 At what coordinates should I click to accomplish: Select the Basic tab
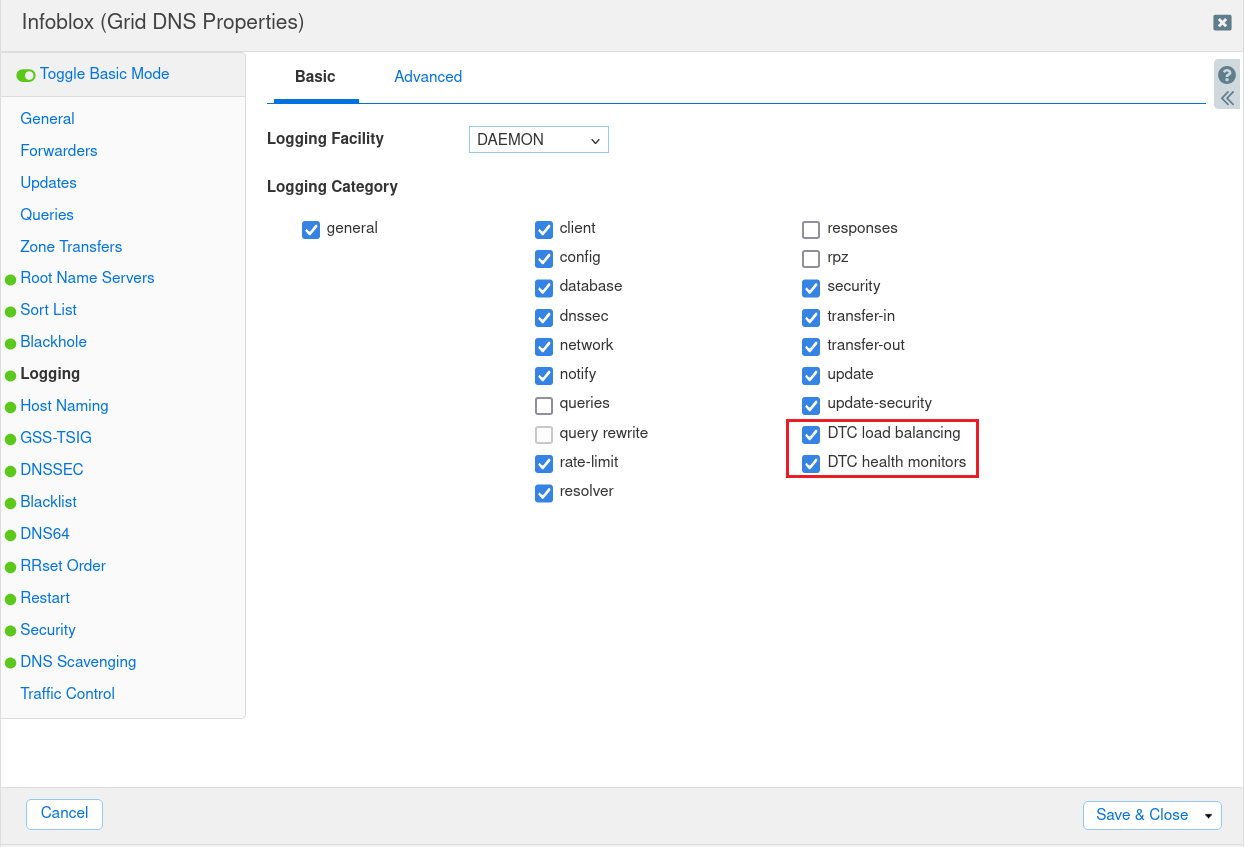[x=315, y=77]
